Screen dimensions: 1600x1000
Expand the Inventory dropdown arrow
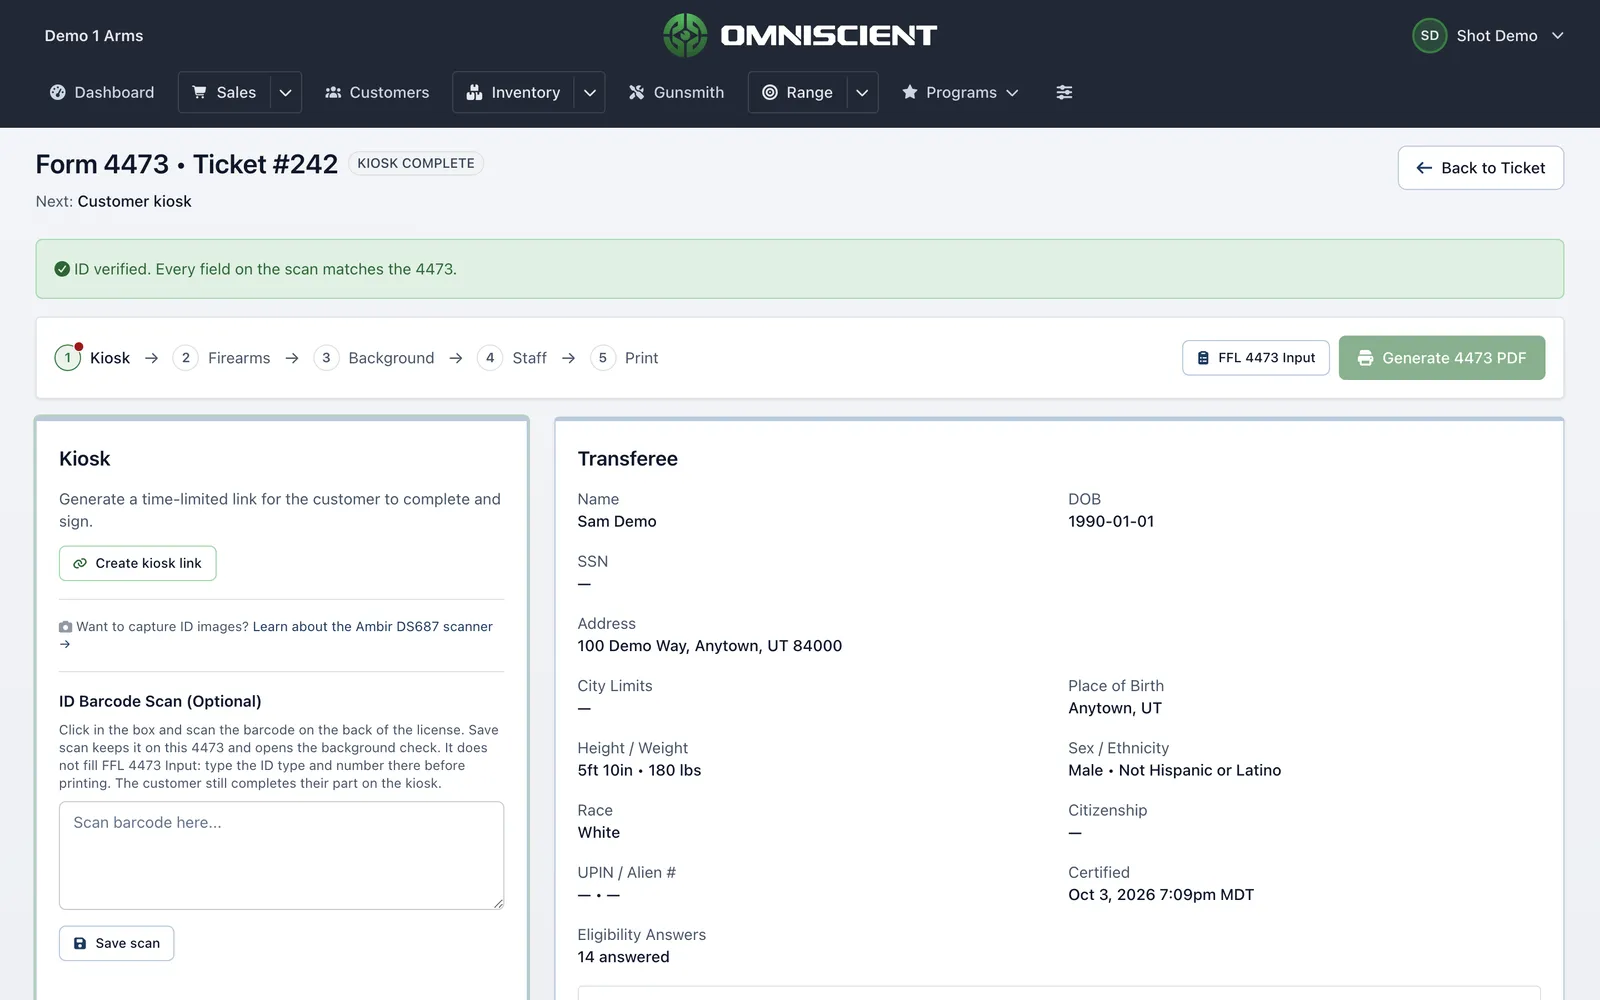[590, 92]
